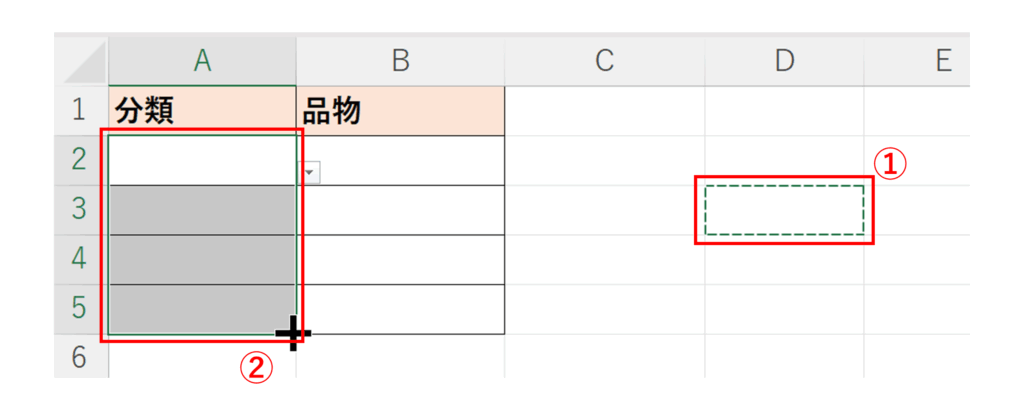Select row 6 header
Screen dimensions: 1024x417
[80, 356]
